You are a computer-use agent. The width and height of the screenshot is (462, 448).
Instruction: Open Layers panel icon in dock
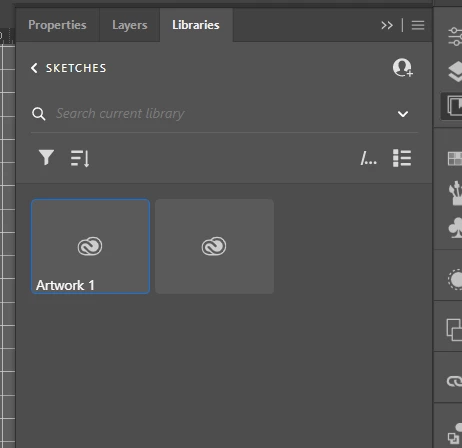[x=455, y=72]
